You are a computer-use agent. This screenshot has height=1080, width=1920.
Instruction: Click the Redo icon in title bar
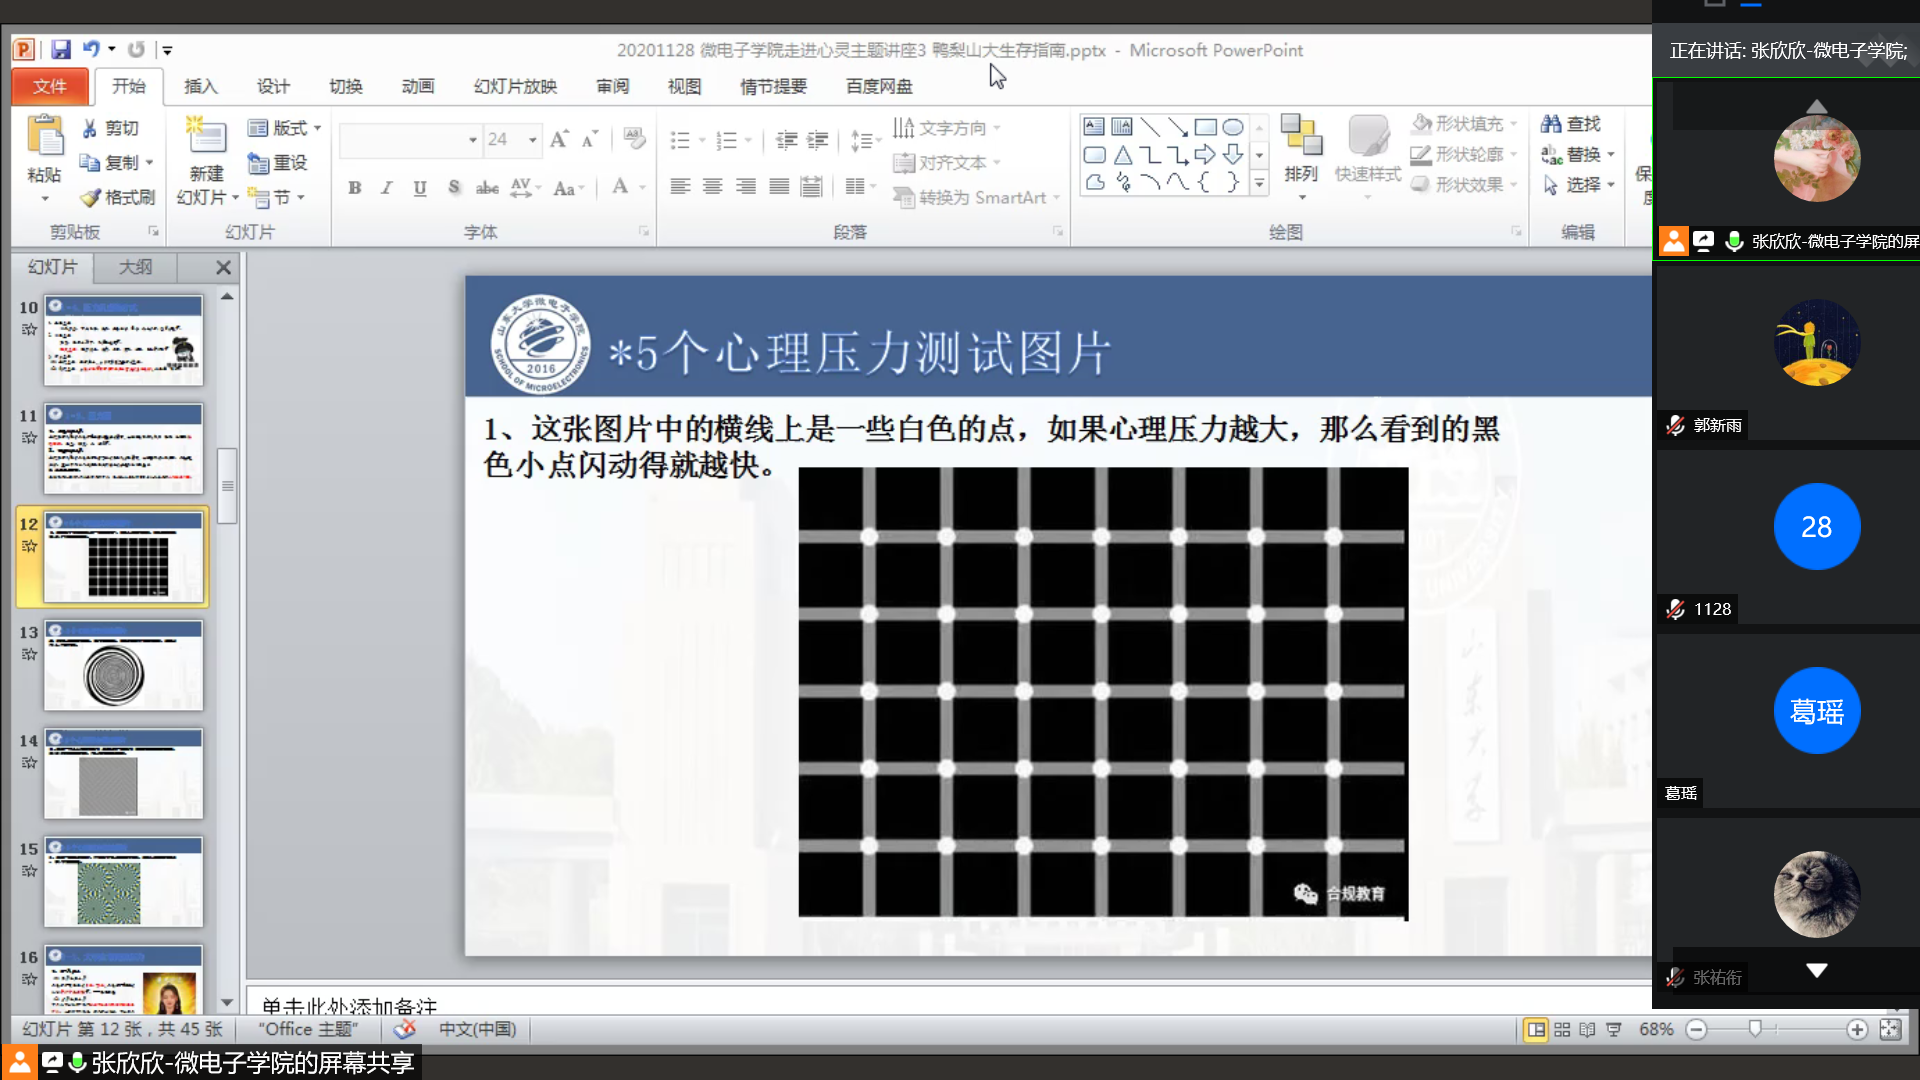tap(136, 49)
